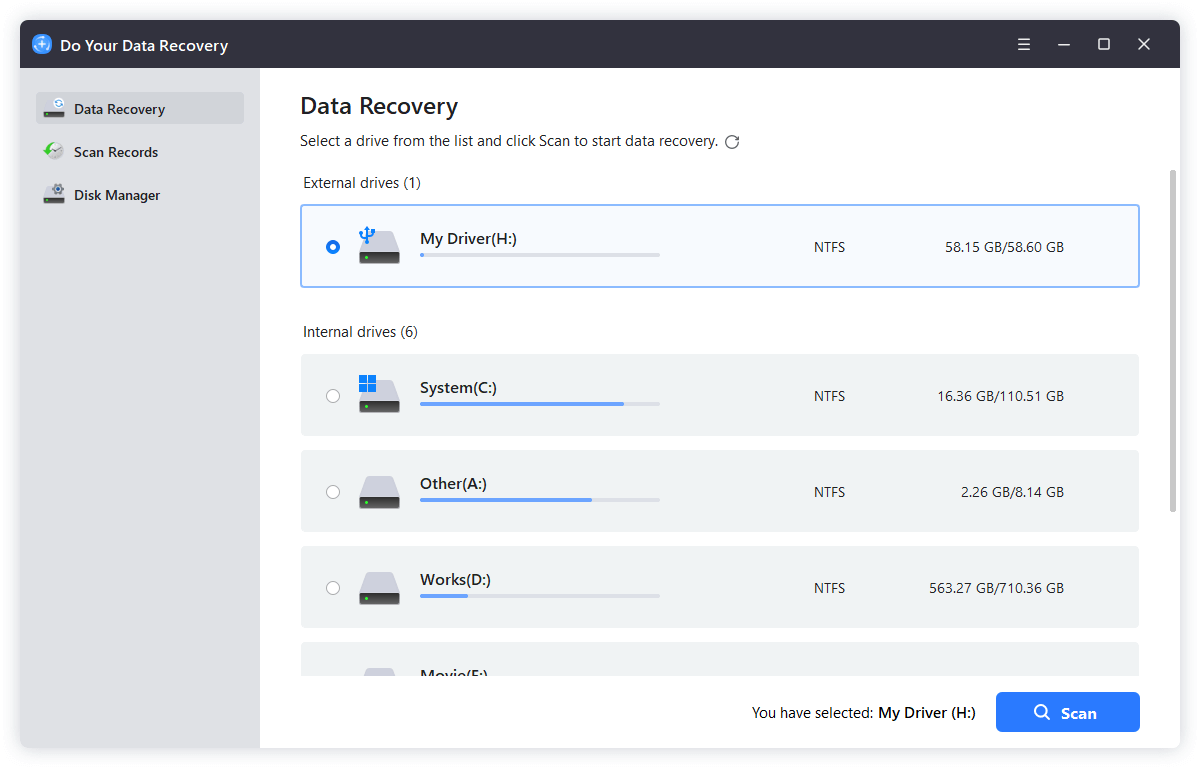Click the Works(D:) usage bar

tap(540, 596)
